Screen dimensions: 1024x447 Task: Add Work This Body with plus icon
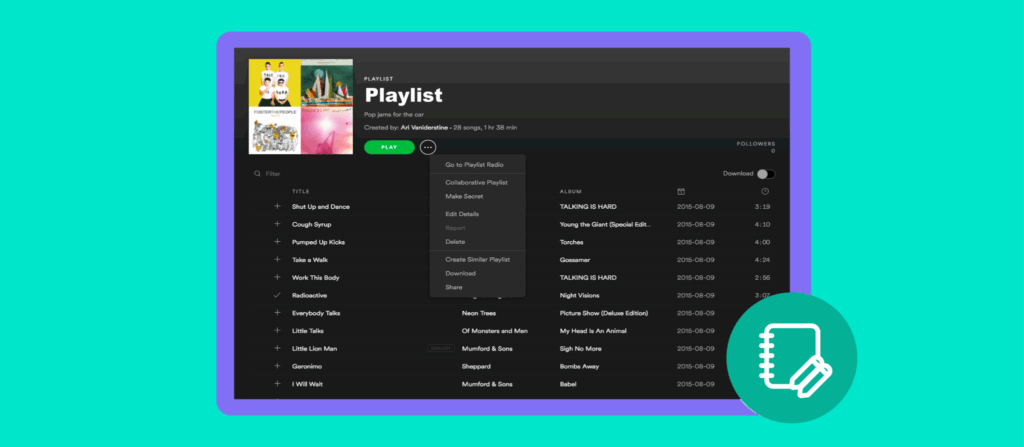pyautogui.click(x=277, y=277)
